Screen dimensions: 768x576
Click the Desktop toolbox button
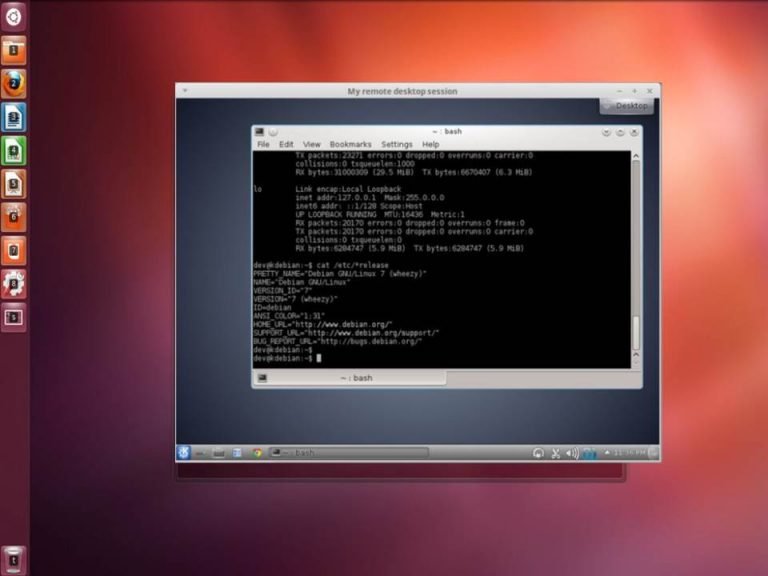(x=626, y=105)
